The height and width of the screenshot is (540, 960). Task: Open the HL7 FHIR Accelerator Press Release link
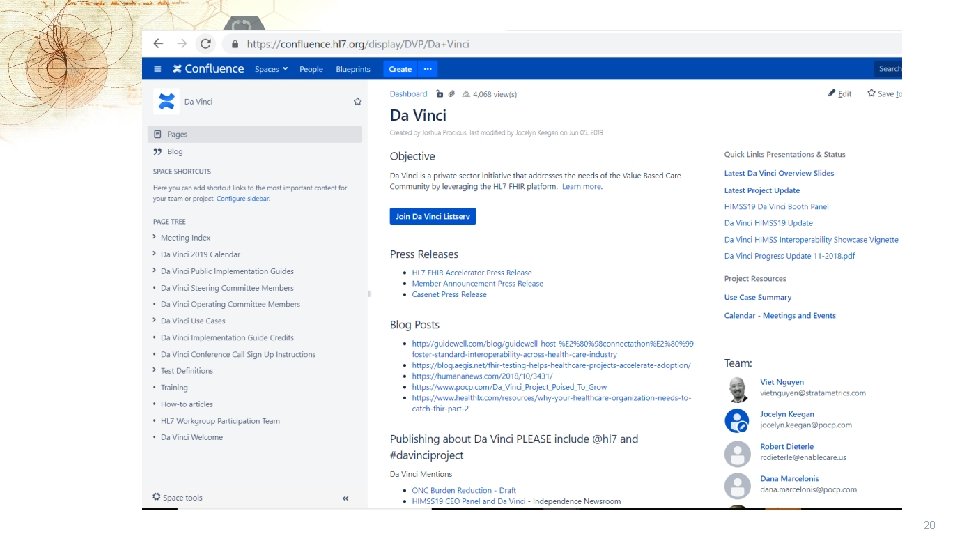tap(471, 272)
